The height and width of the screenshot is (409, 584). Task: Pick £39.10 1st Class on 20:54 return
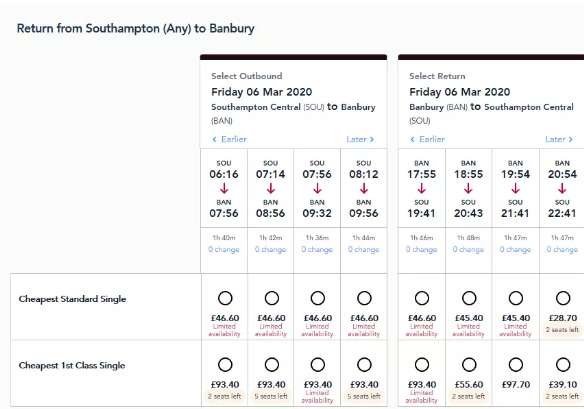pos(563,365)
